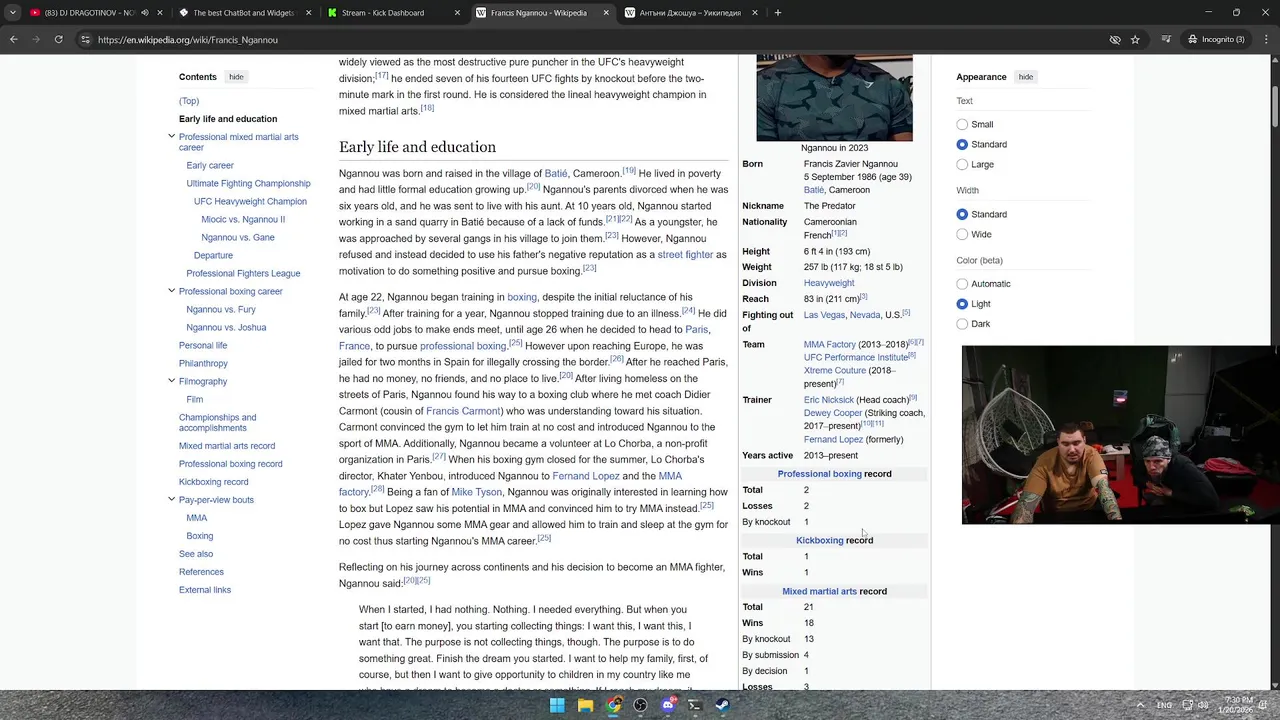Click the ENG language indicator
Image resolution: width=1280 pixels, height=720 pixels.
[x=1164, y=705]
